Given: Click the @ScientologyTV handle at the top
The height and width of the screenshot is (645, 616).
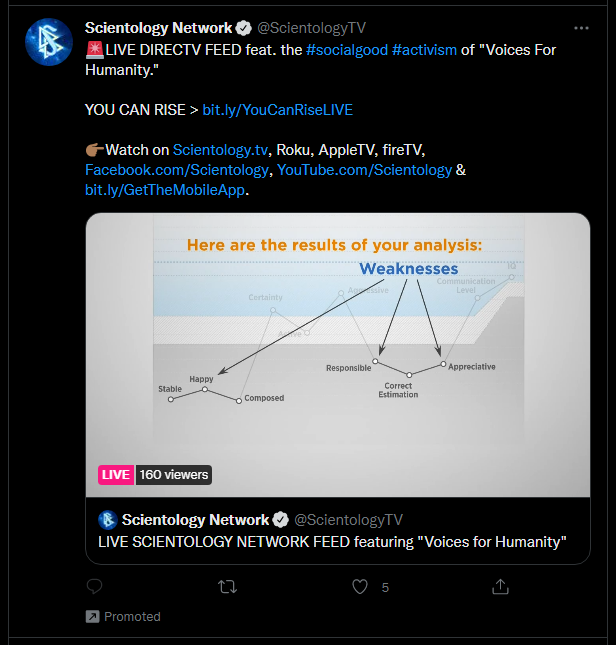Looking at the screenshot, I should [x=311, y=28].
